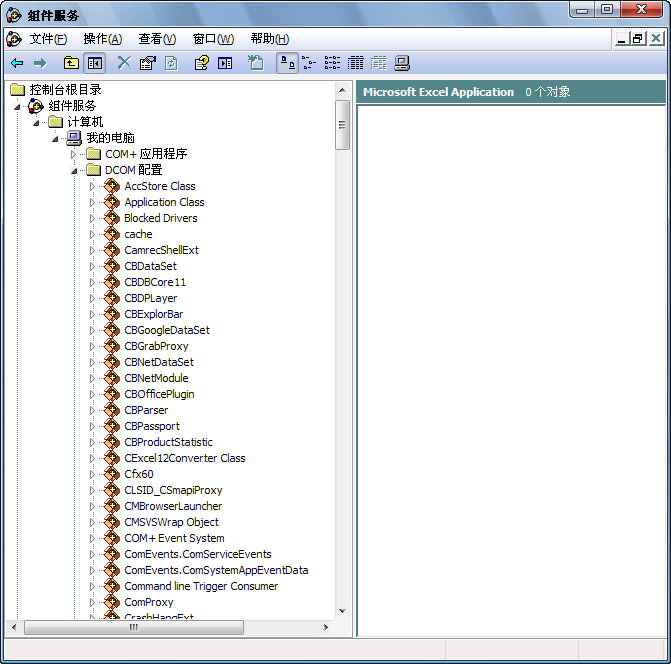Select the List view toolbar button

click(x=332, y=63)
